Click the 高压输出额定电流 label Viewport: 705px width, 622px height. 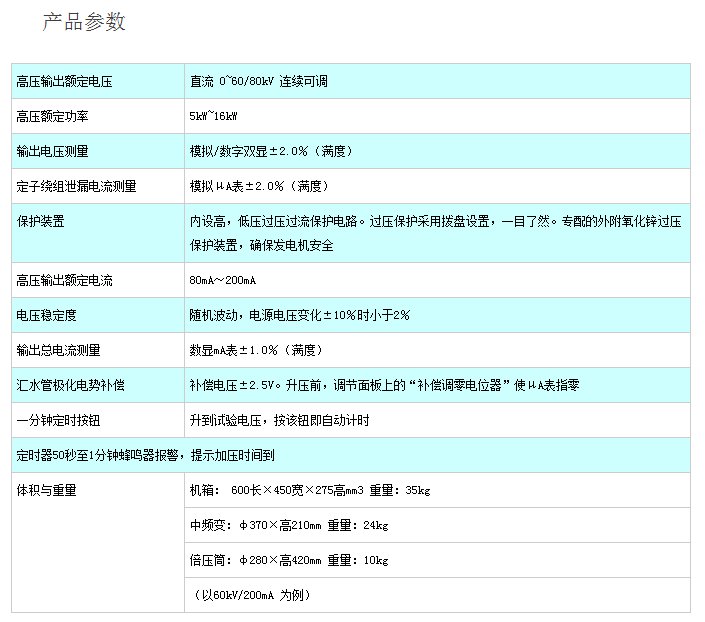pyautogui.click(x=64, y=280)
